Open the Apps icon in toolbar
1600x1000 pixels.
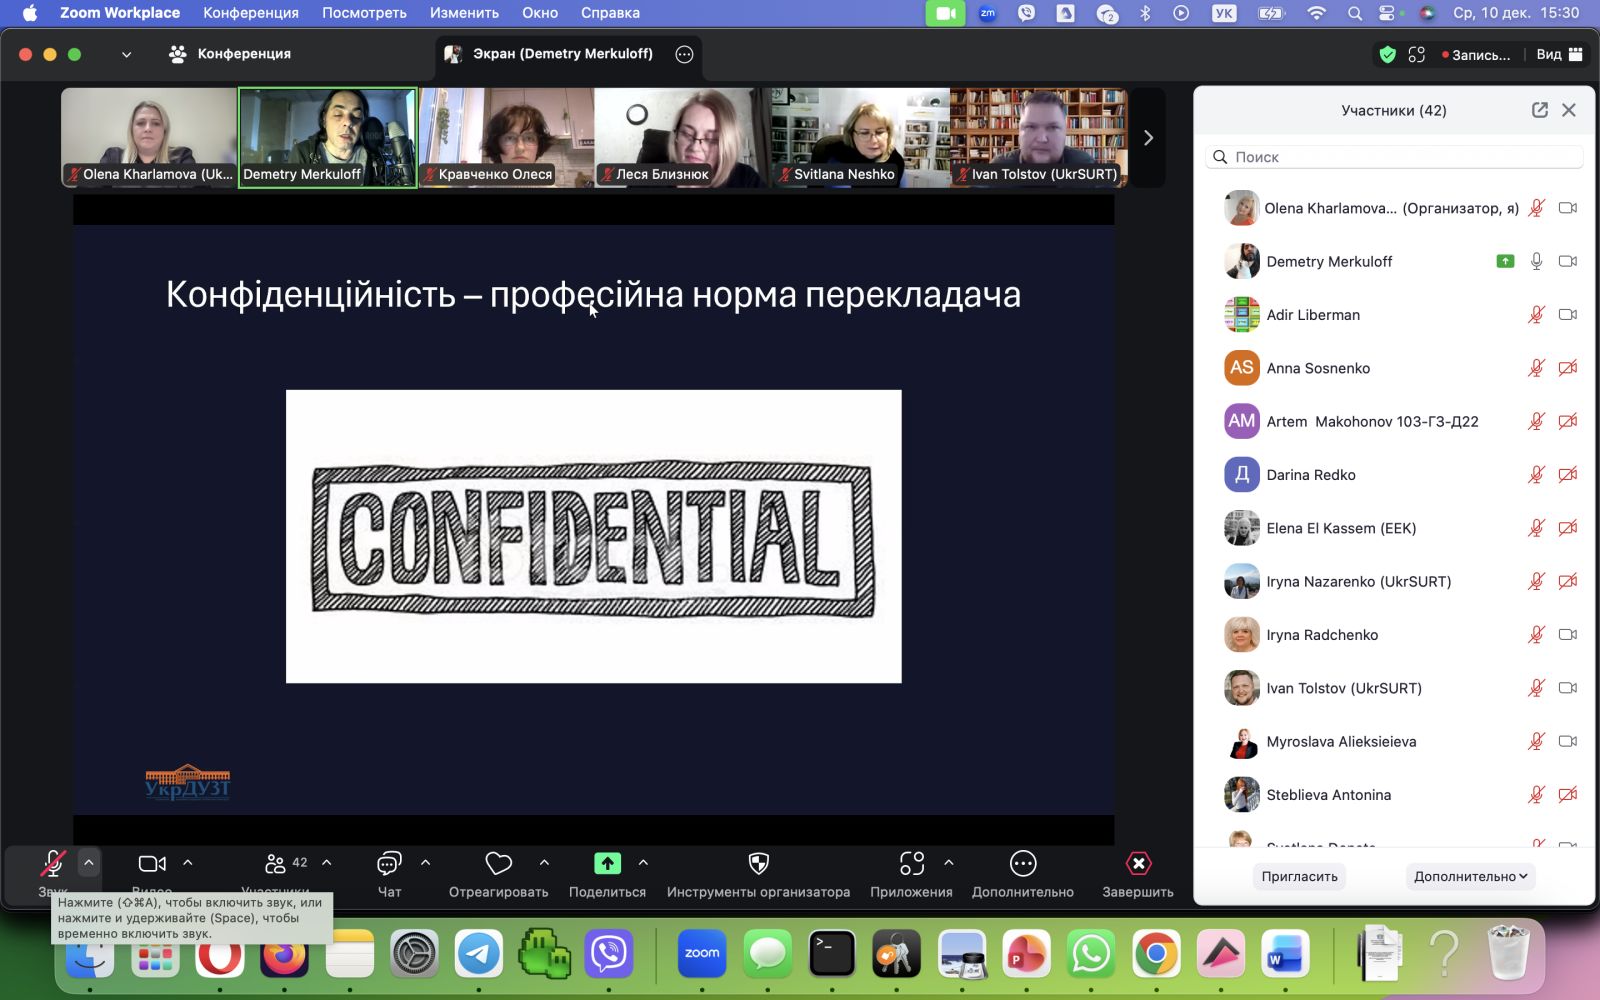click(911, 864)
